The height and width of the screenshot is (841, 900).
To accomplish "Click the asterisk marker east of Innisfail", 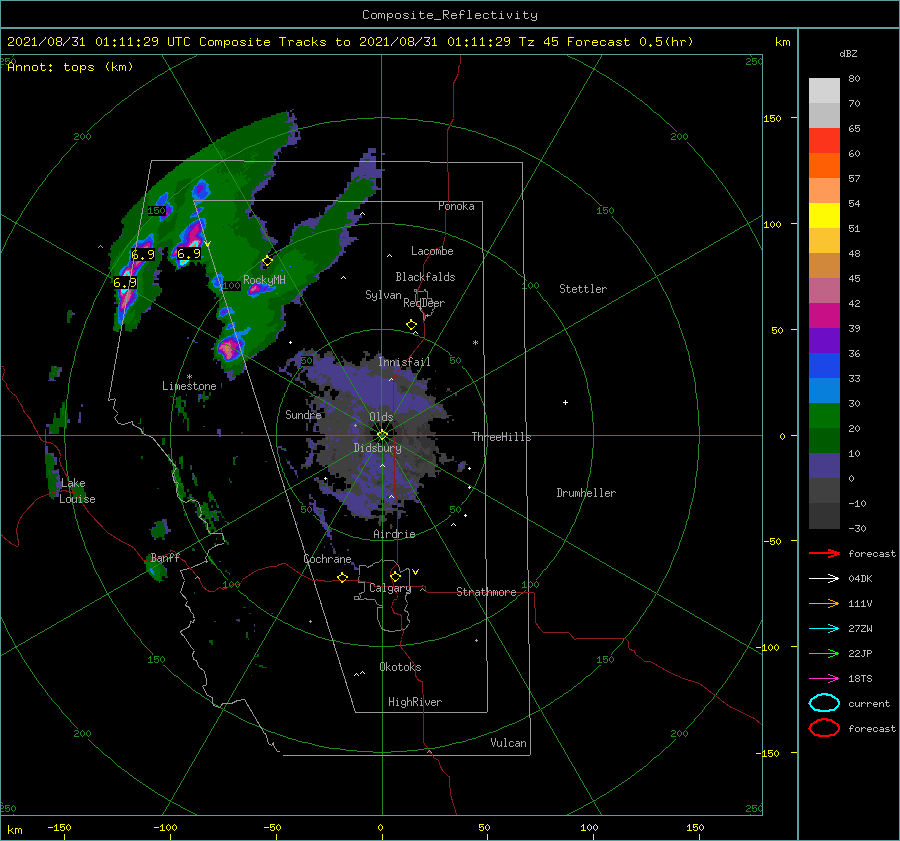I will 475,343.
